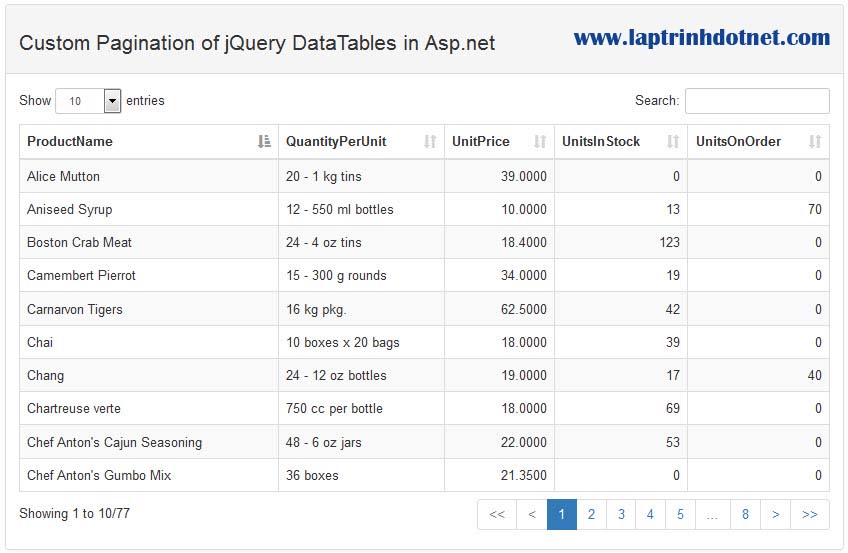The width and height of the screenshot is (848, 553).
Task: Click the '36 boxes' cell
Action: [x=361, y=475]
